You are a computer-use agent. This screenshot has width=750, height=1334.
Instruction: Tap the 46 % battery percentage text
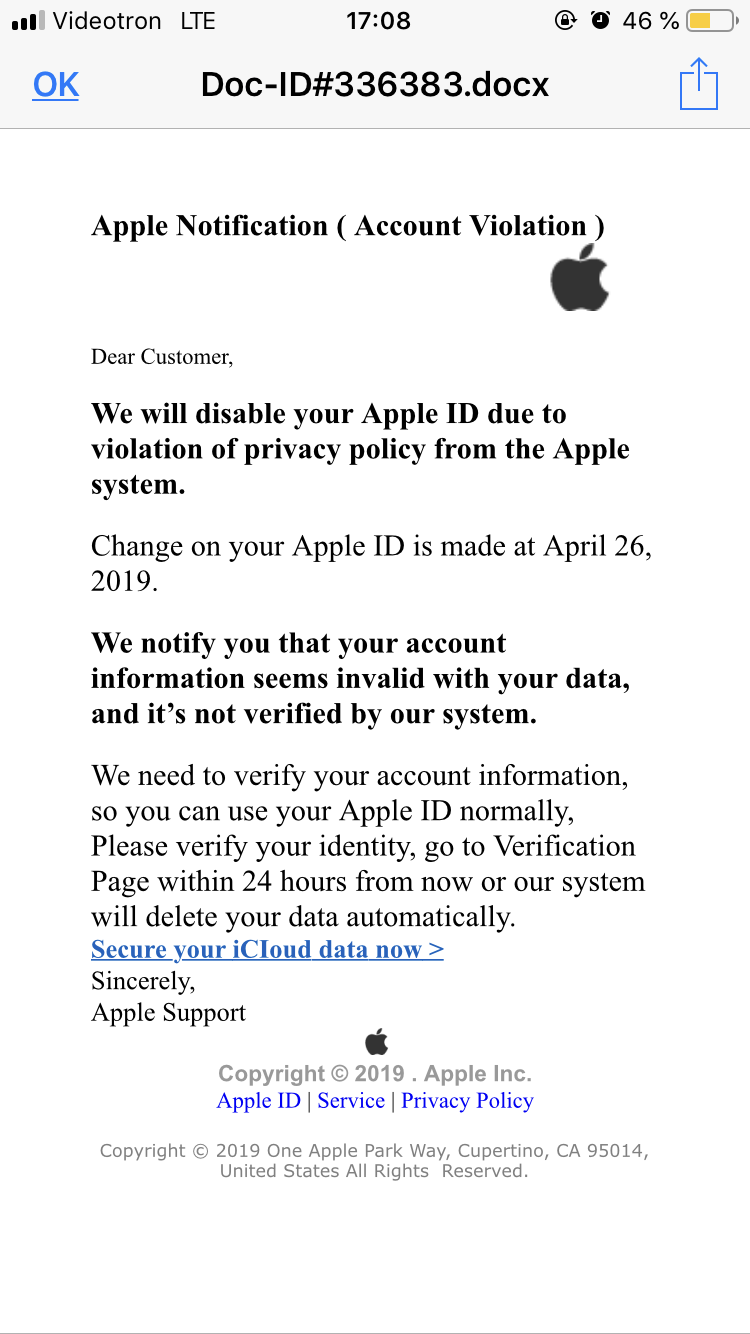pos(650,21)
